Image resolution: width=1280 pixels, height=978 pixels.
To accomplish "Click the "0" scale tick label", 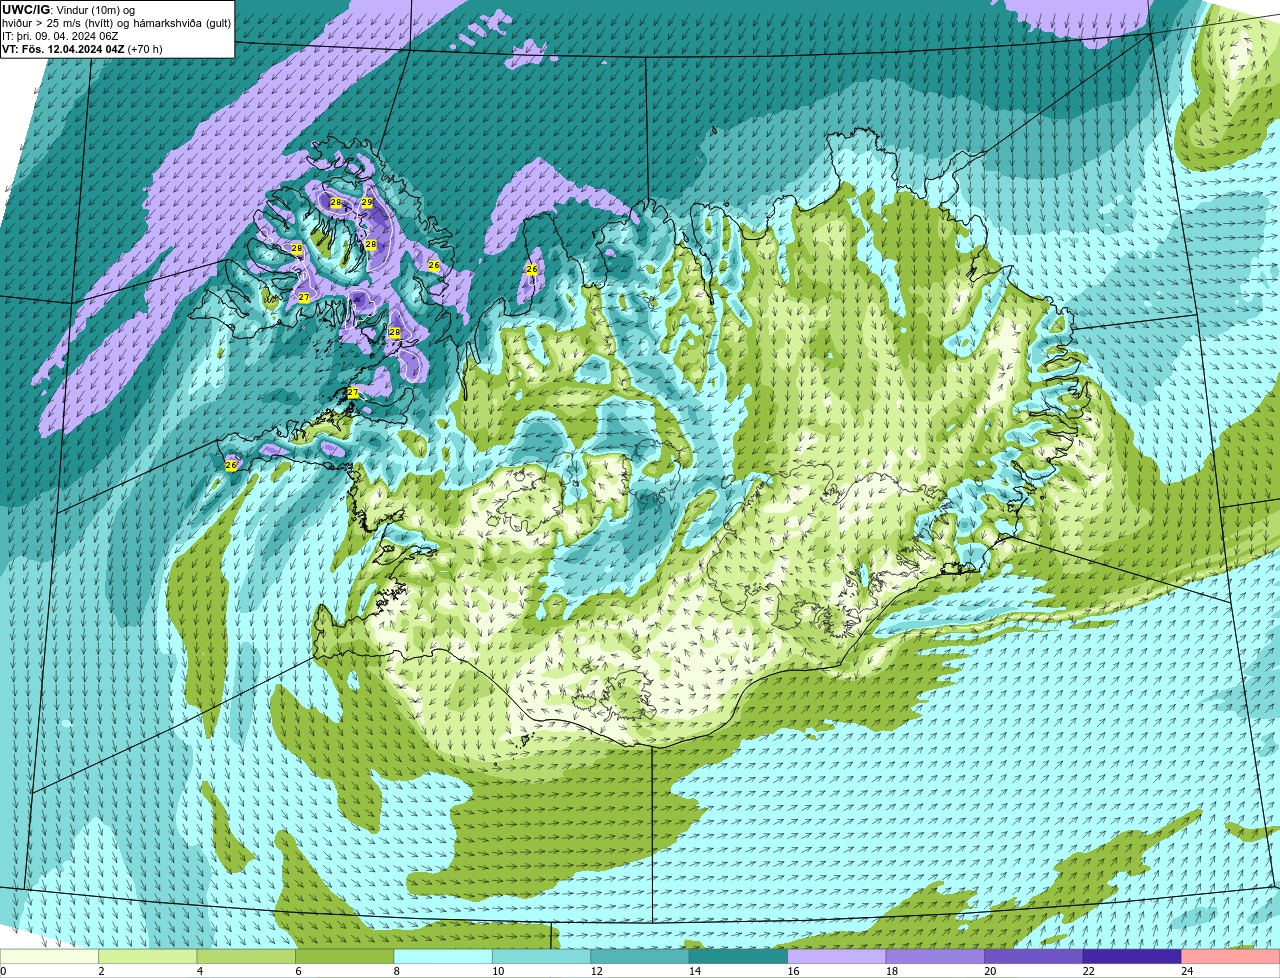I will pyautogui.click(x=3, y=971).
